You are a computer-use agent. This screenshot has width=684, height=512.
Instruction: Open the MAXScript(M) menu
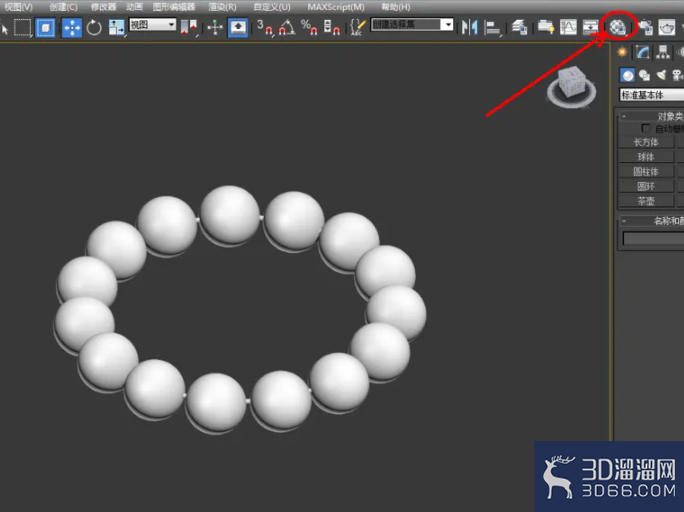(x=336, y=7)
